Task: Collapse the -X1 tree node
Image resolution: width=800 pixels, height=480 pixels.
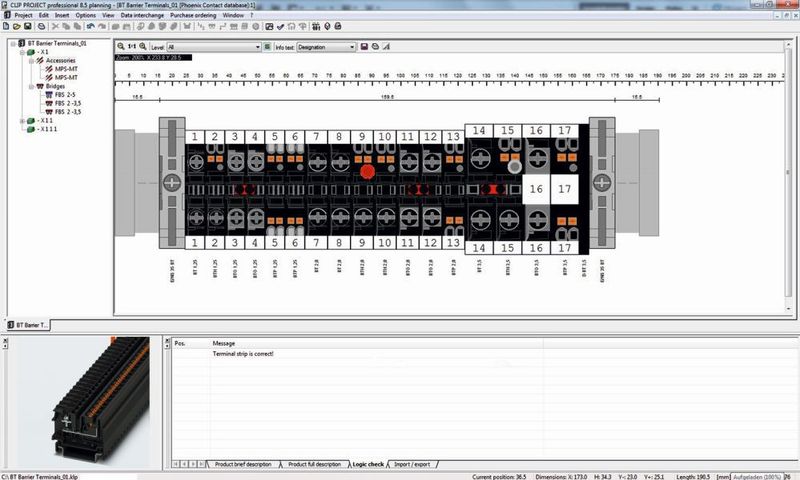Action: pos(22,52)
